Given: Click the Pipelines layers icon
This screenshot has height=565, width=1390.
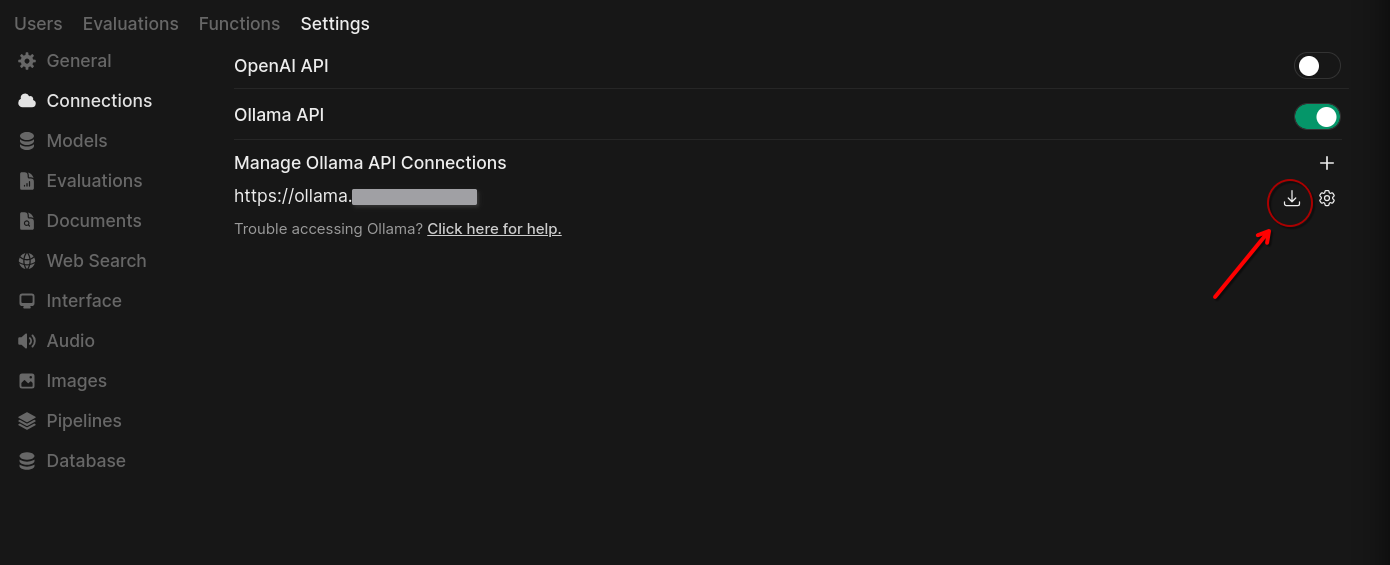Looking at the screenshot, I should click(x=27, y=421).
